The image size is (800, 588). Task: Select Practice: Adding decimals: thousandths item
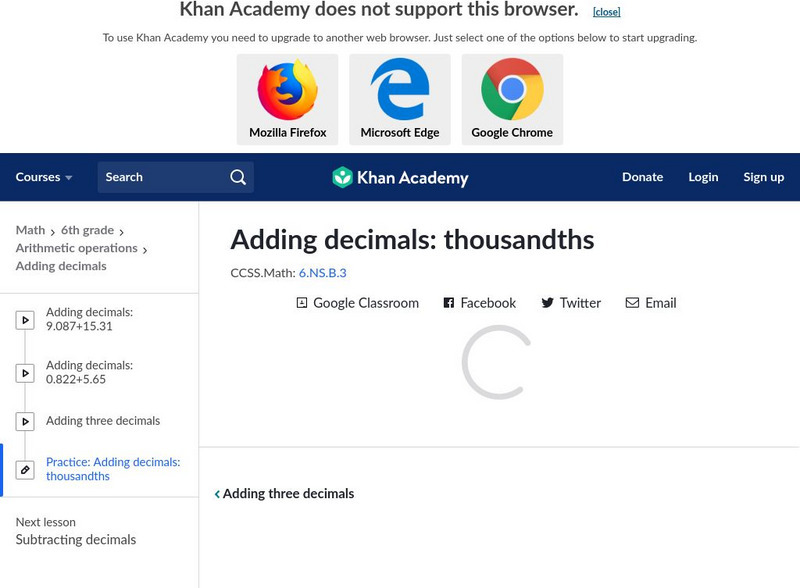click(112, 469)
